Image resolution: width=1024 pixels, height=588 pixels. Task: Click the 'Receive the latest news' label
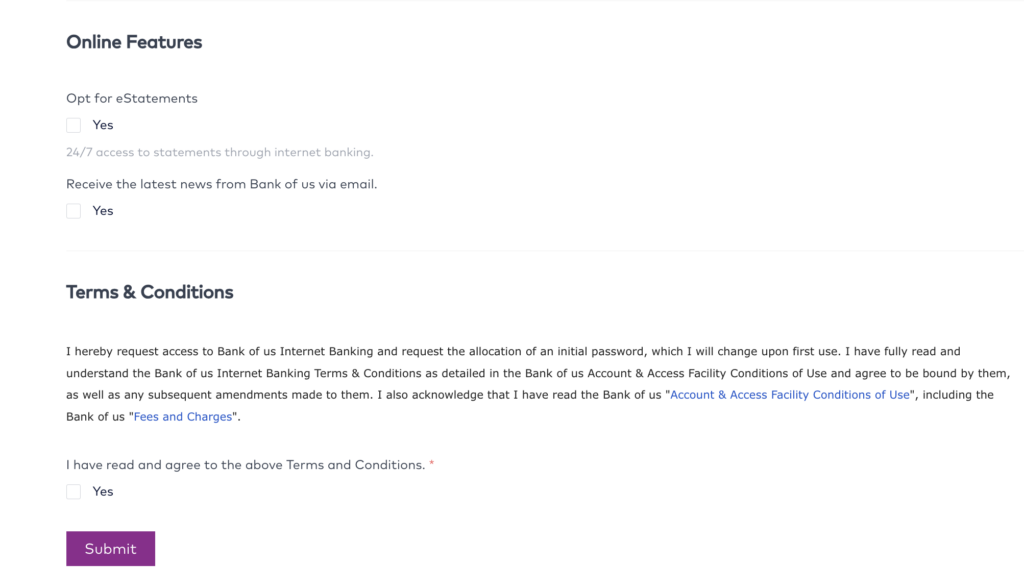pos(221,184)
